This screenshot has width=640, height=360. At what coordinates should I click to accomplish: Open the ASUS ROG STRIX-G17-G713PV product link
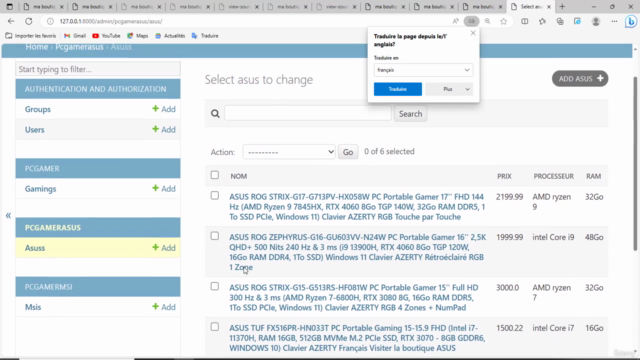pyautogui.click(x=357, y=207)
